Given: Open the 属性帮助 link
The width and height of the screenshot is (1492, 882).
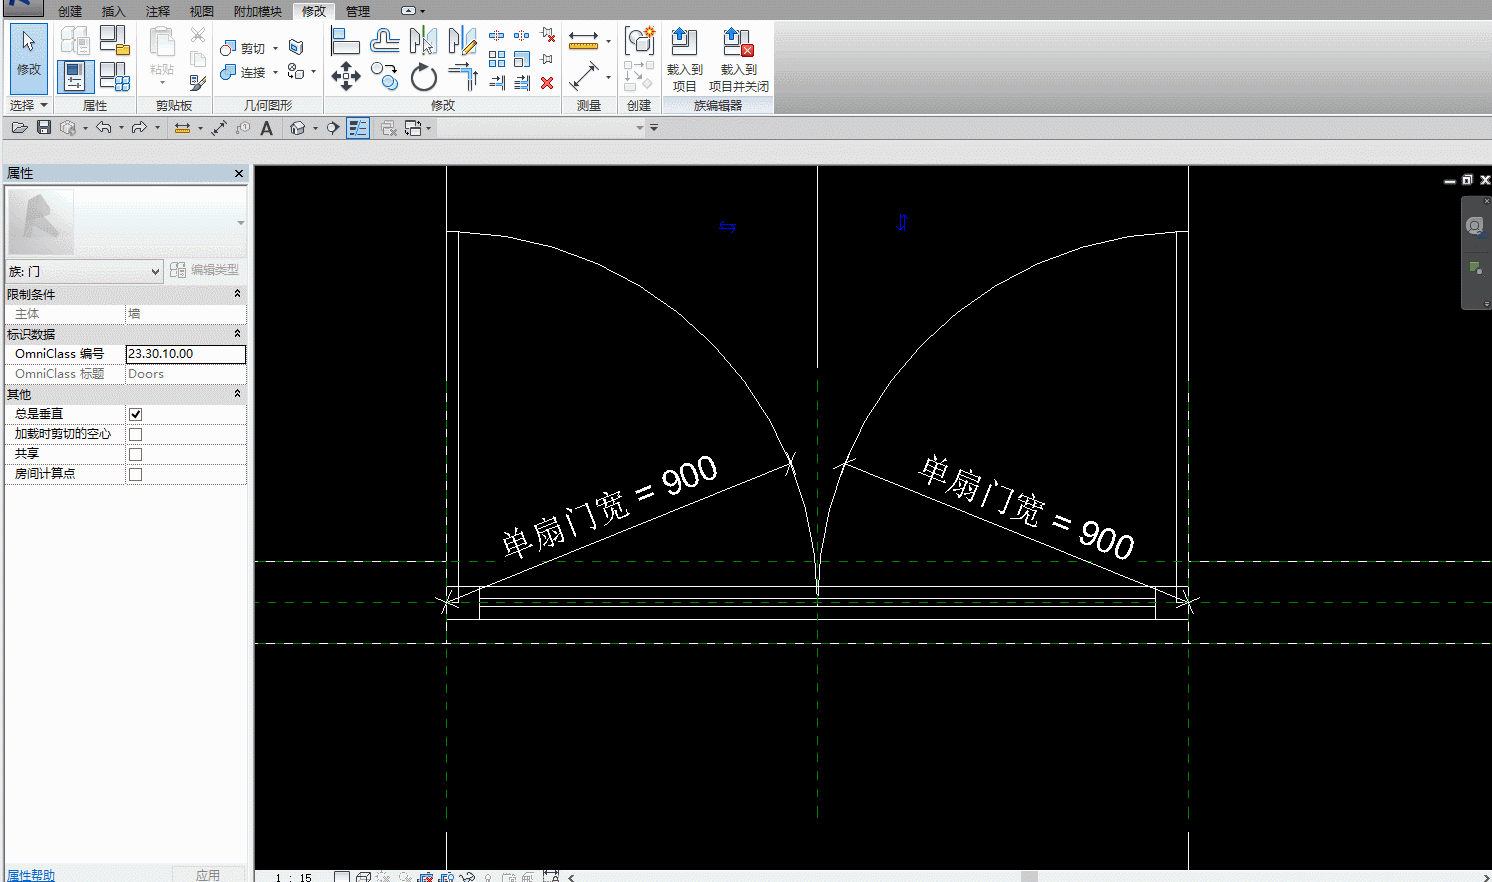Looking at the screenshot, I should click(x=31, y=875).
